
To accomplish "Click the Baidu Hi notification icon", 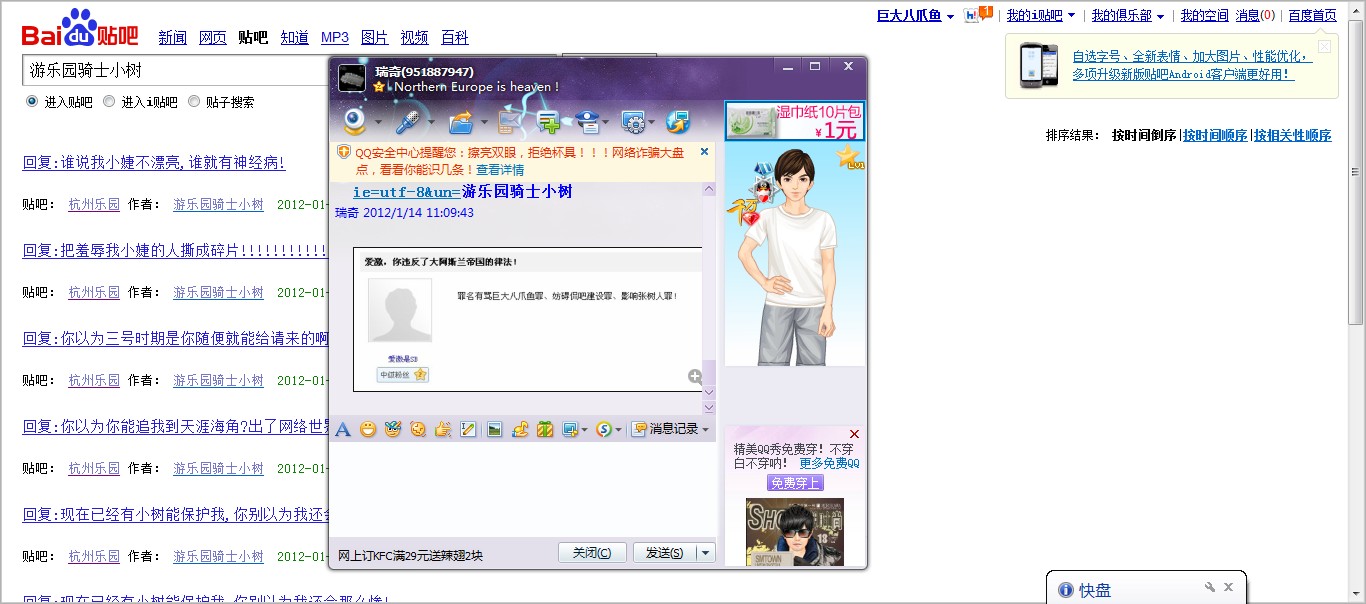I will point(977,14).
